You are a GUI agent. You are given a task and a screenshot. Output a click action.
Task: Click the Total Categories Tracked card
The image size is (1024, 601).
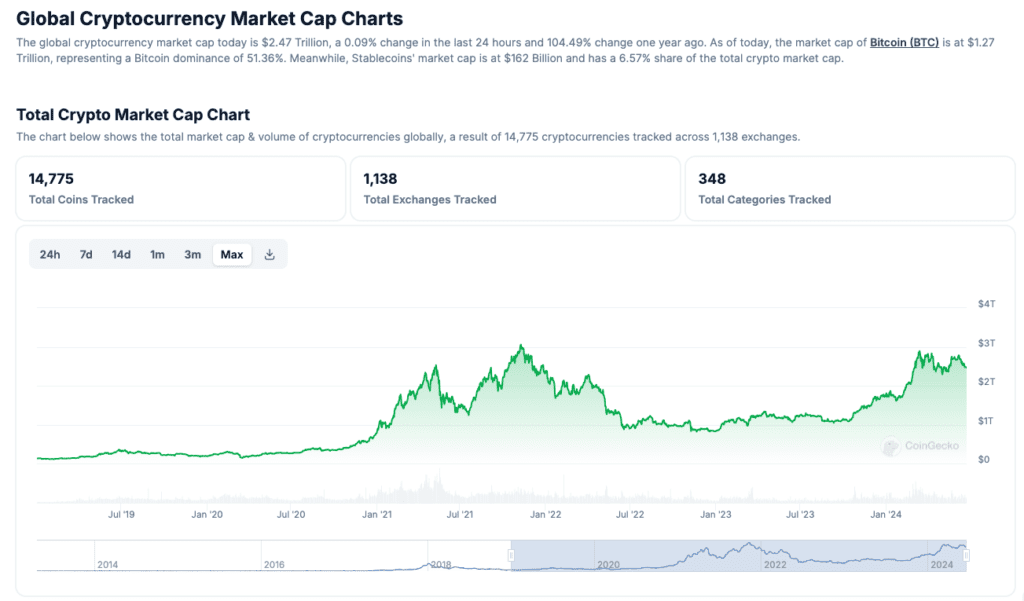point(849,188)
